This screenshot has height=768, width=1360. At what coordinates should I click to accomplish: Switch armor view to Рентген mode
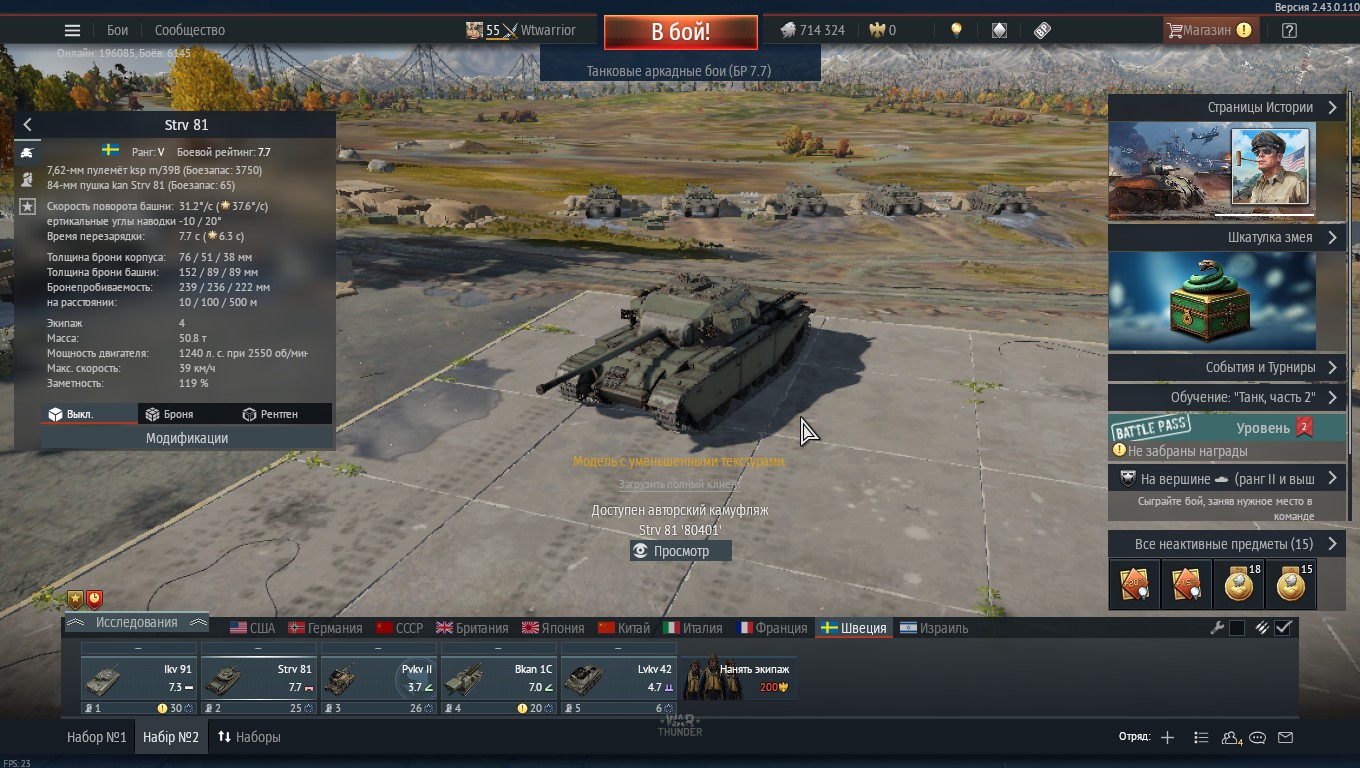point(270,414)
